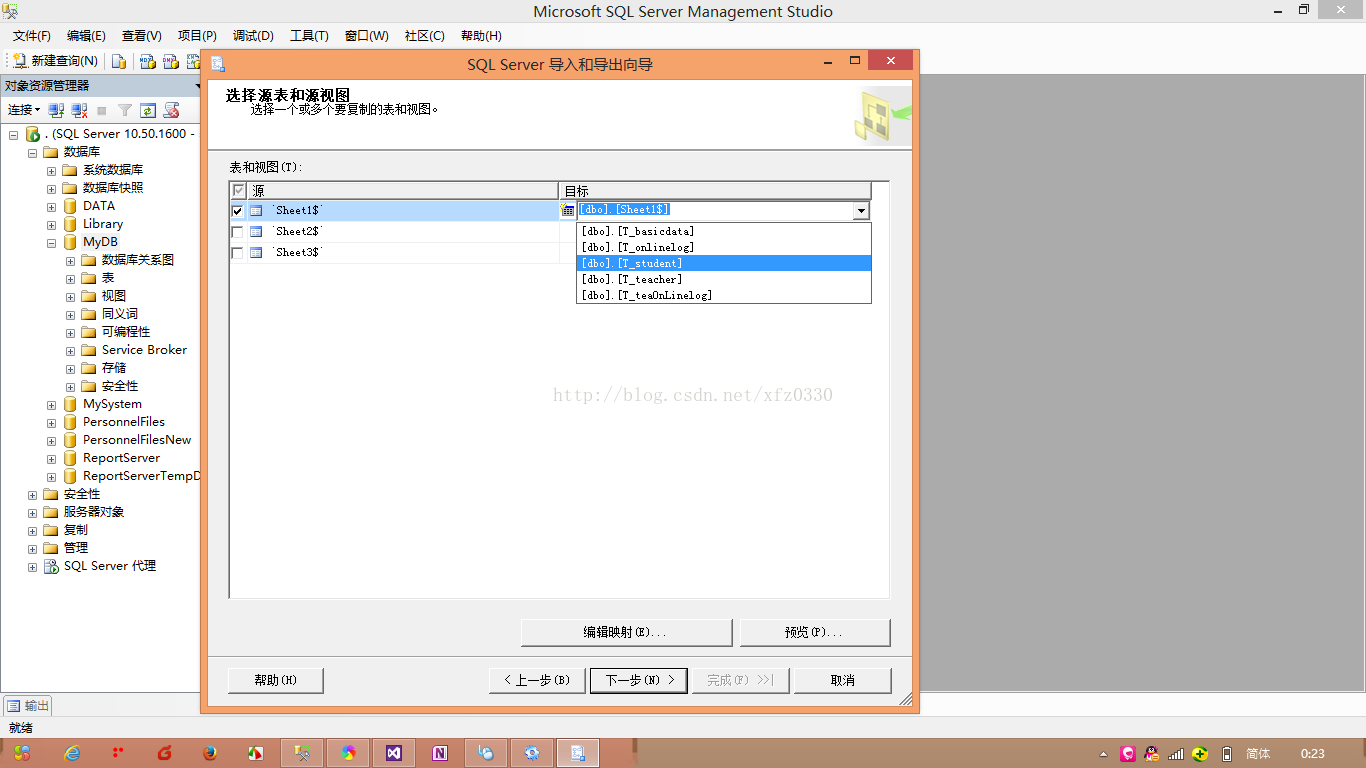Screen dimensions: 1366x768
Task: Click the 预览(P)... button
Action: [814, 633]
